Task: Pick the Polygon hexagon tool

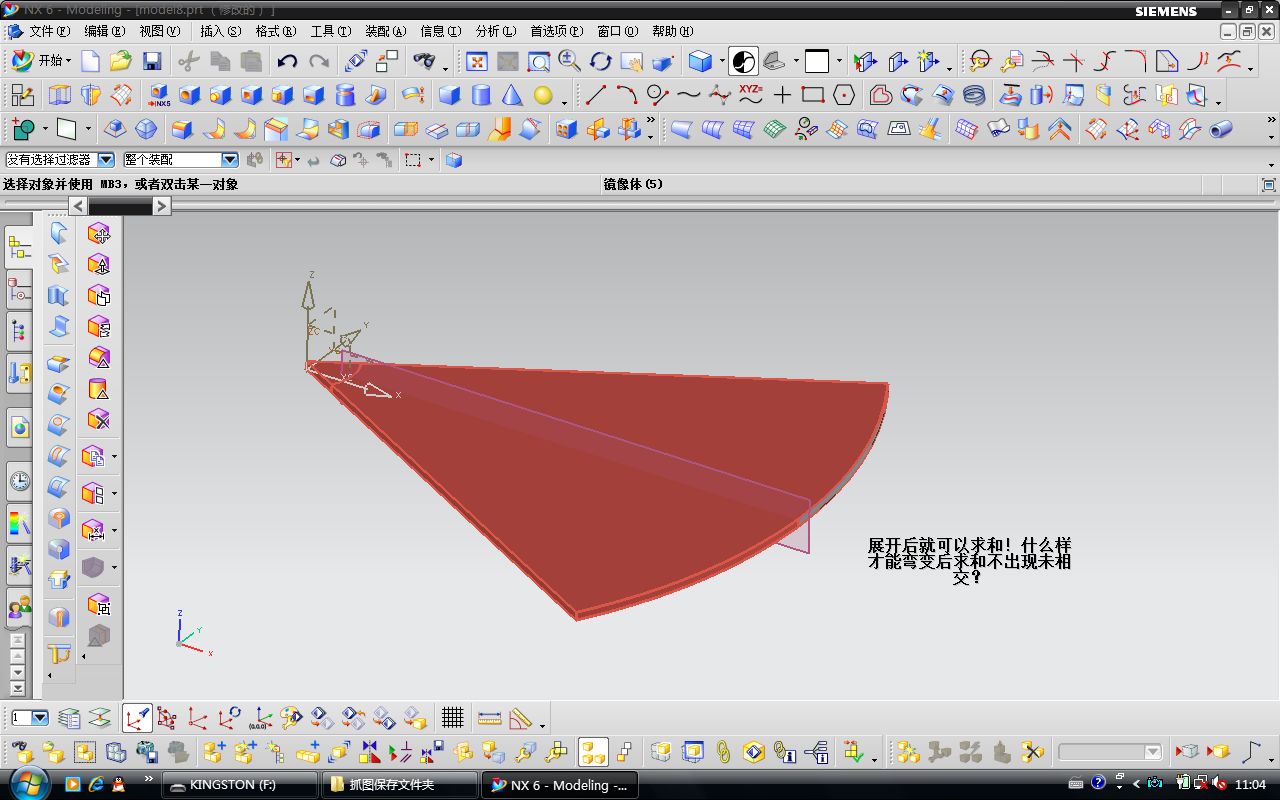Action: click(x=844, y=96)
